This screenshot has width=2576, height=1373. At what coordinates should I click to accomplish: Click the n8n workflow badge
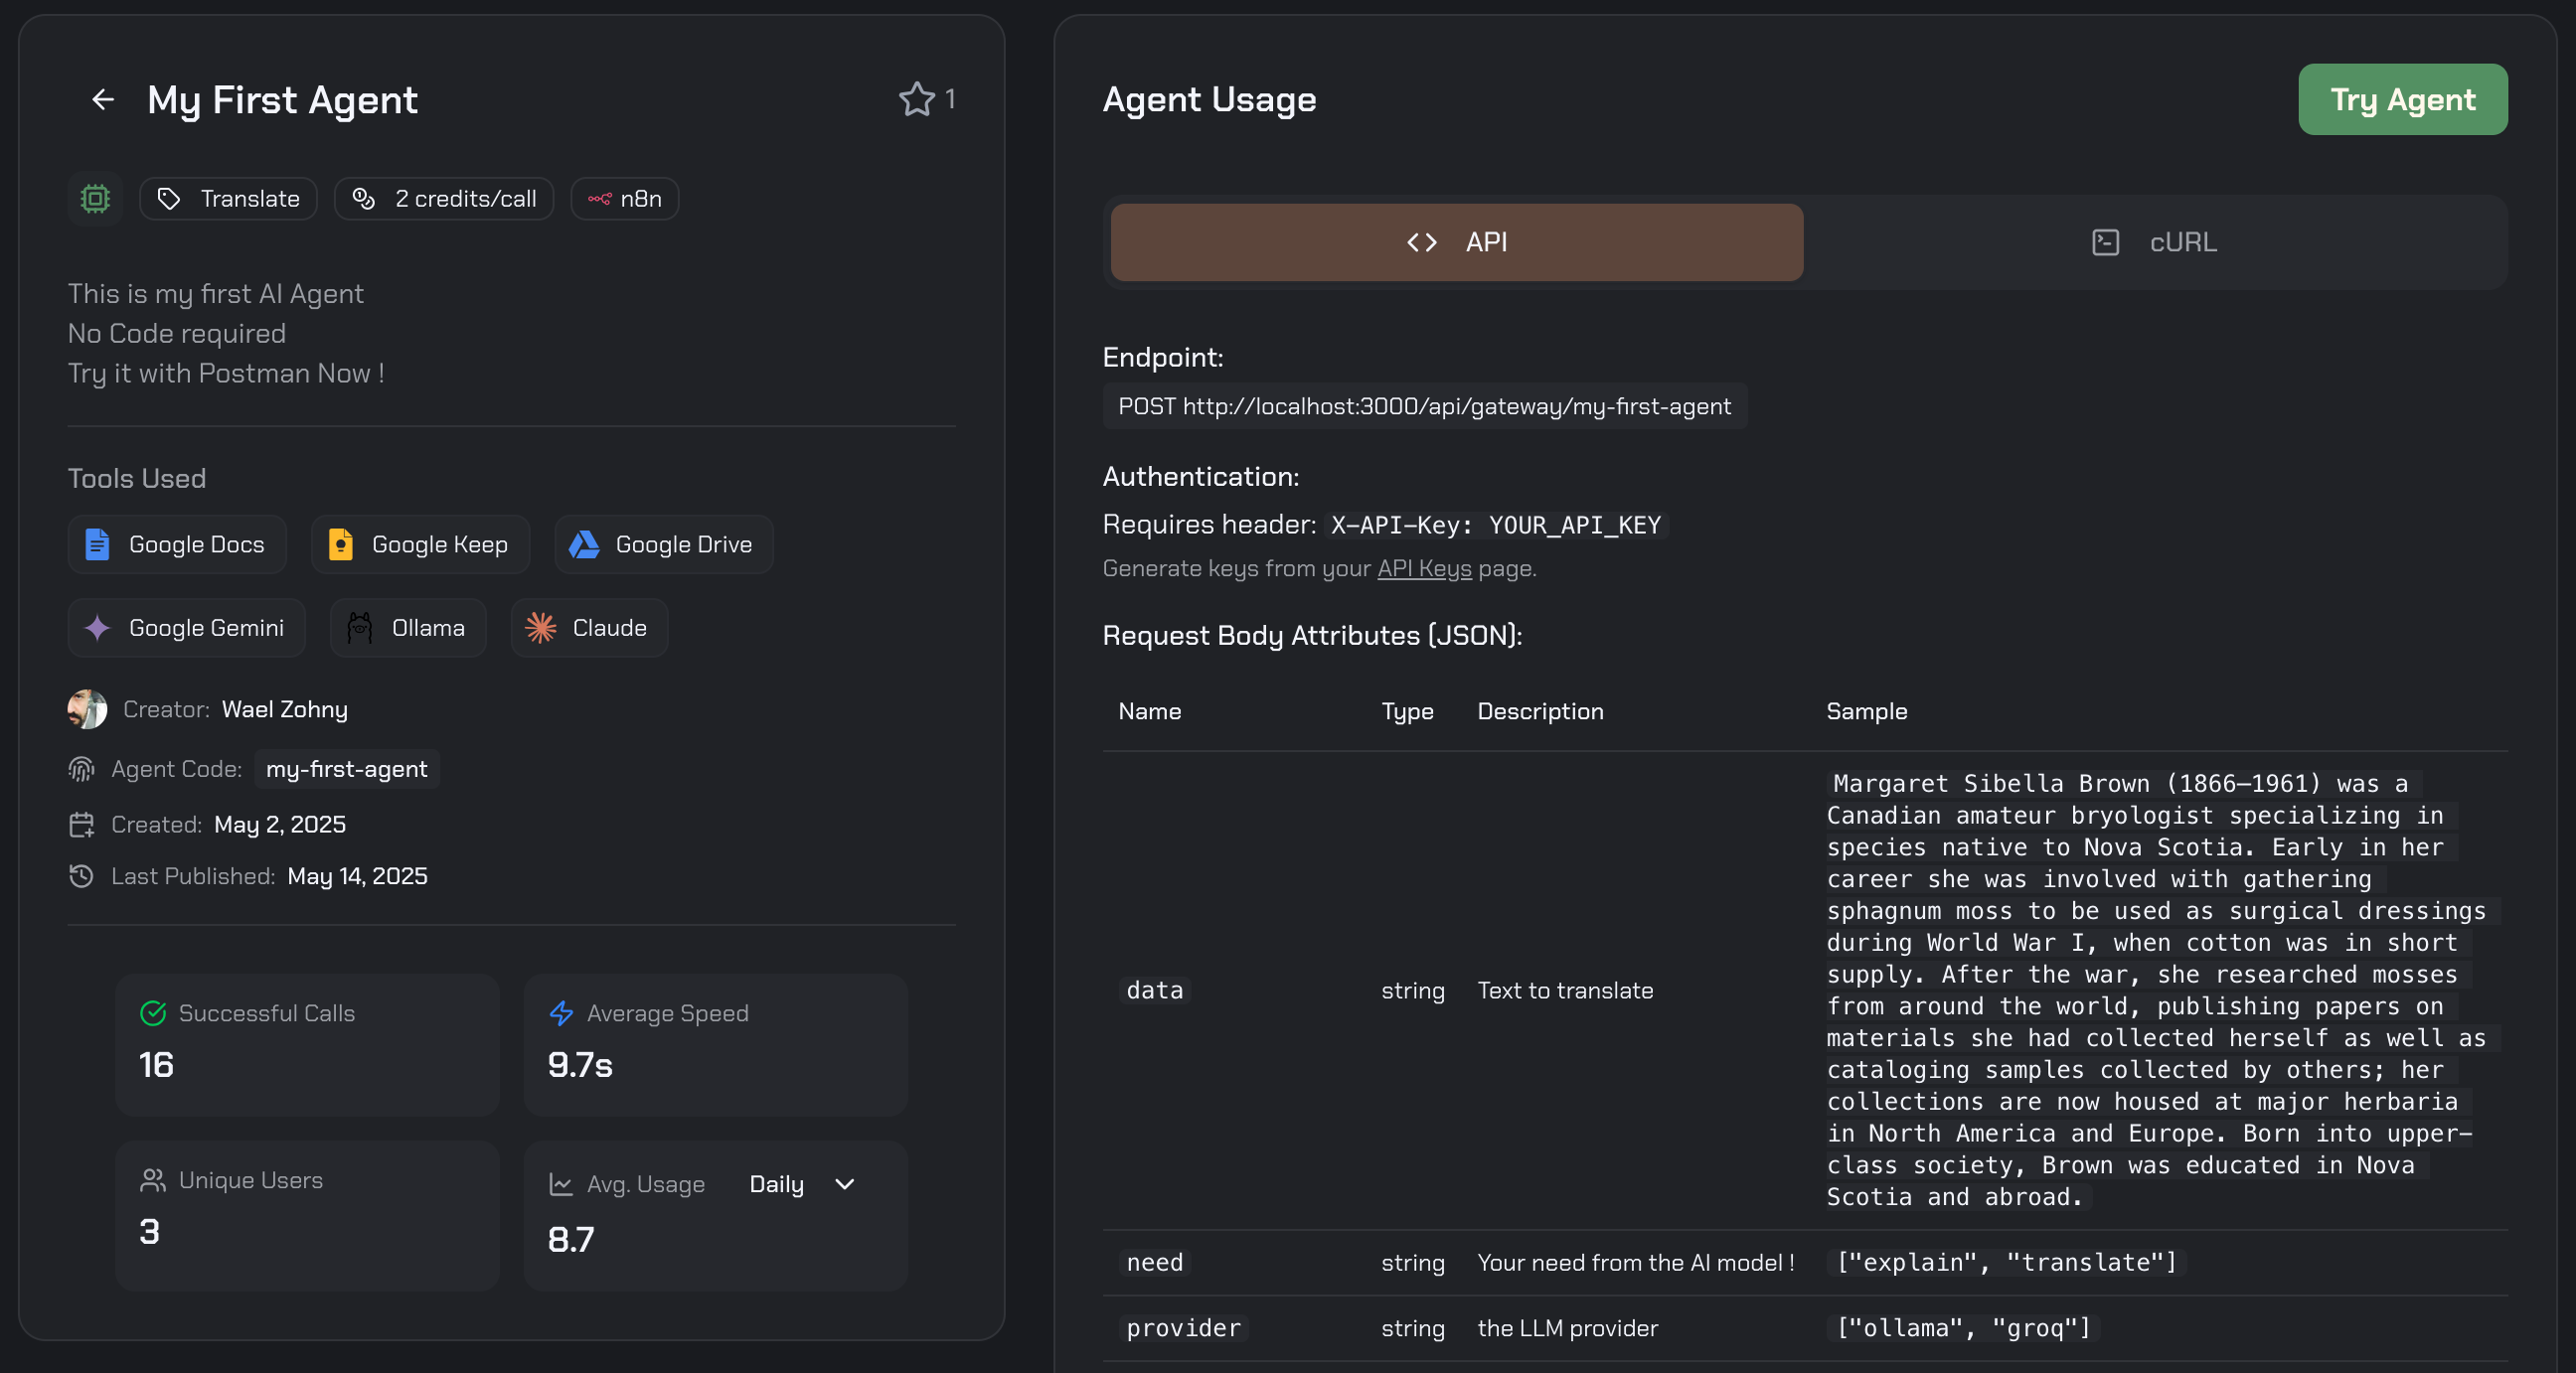(x=624, y=198)
